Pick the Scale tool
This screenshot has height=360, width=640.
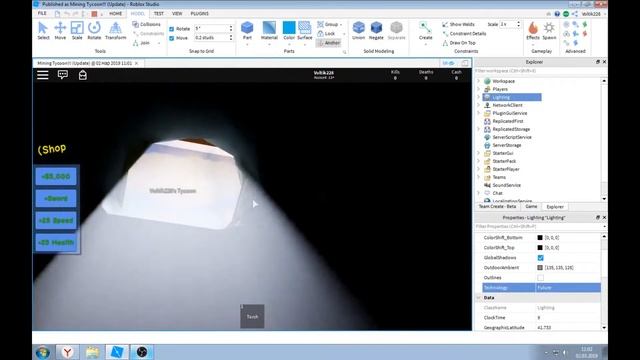(x=77, y=31)
